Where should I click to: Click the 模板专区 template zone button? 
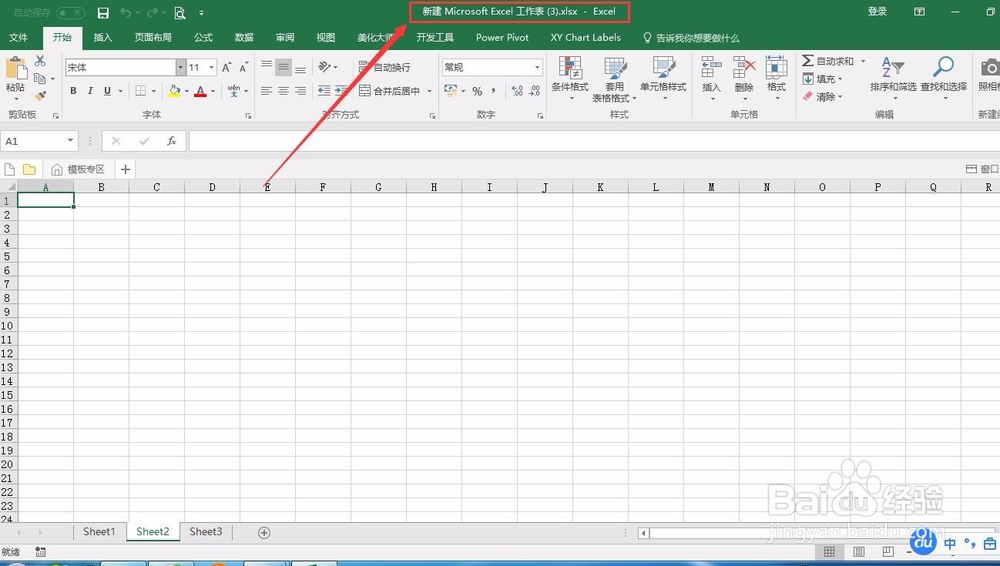(x=77, y=169)
